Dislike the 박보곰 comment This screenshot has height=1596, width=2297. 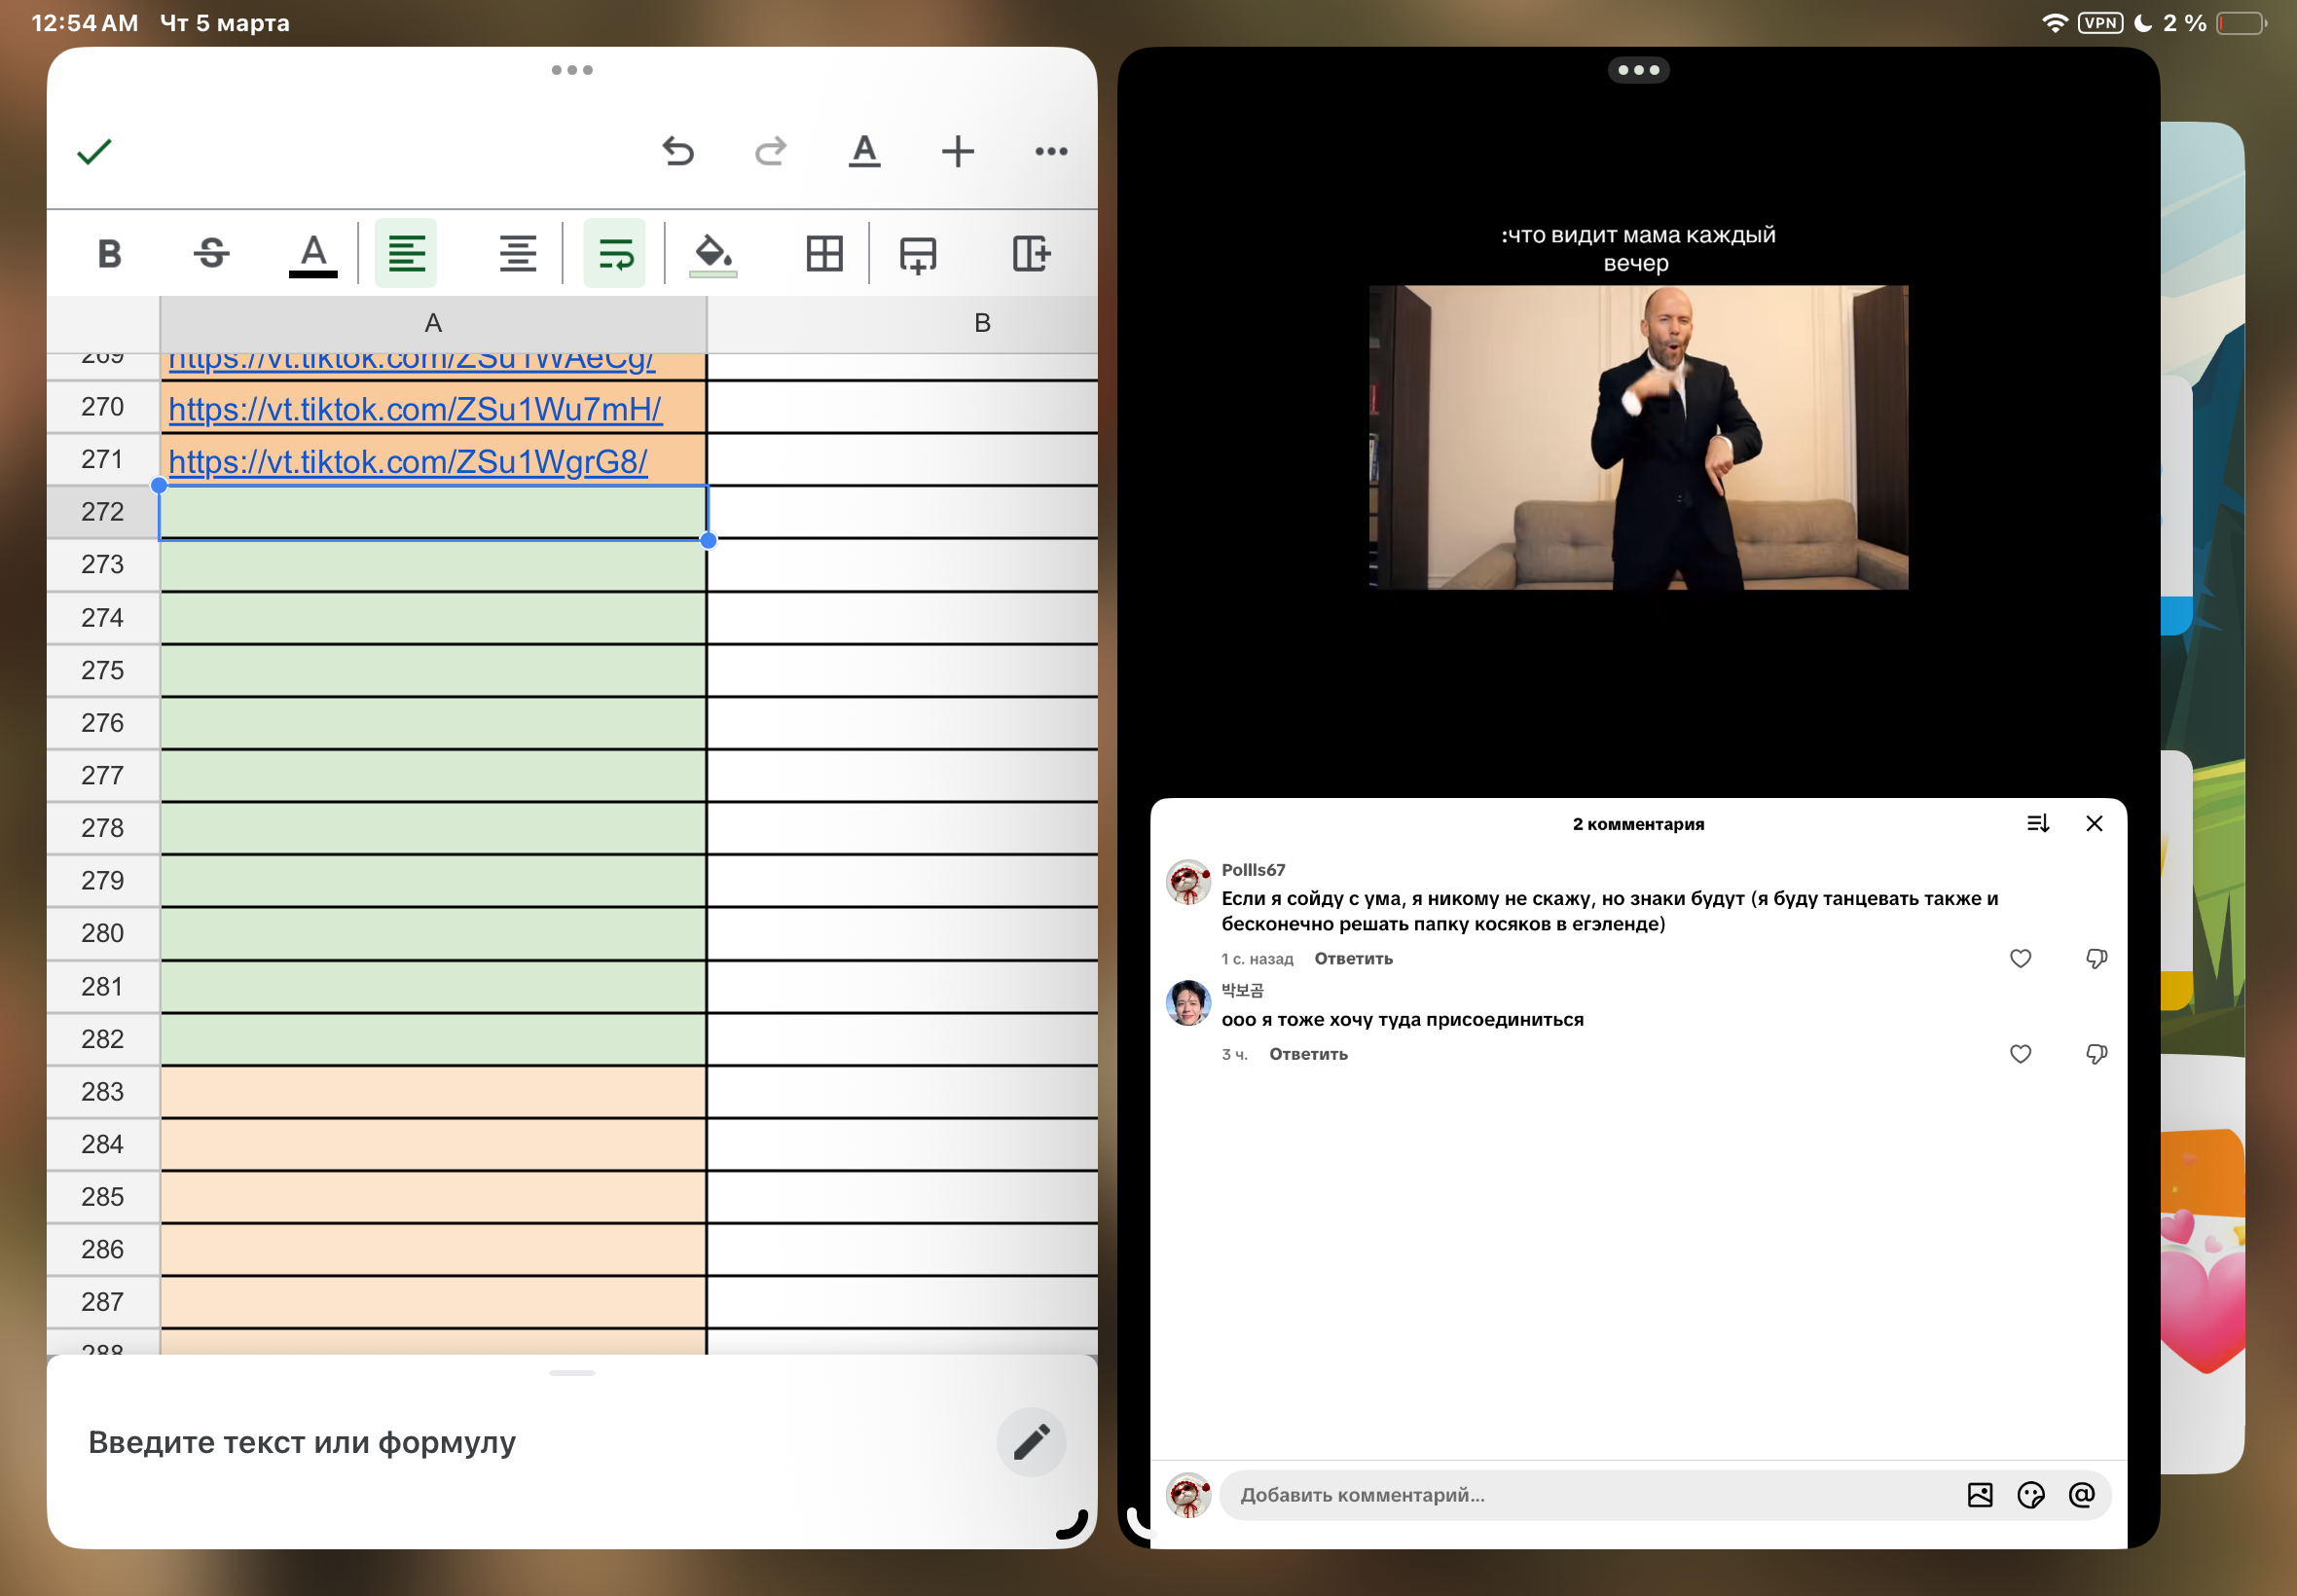[2096, 1054]
